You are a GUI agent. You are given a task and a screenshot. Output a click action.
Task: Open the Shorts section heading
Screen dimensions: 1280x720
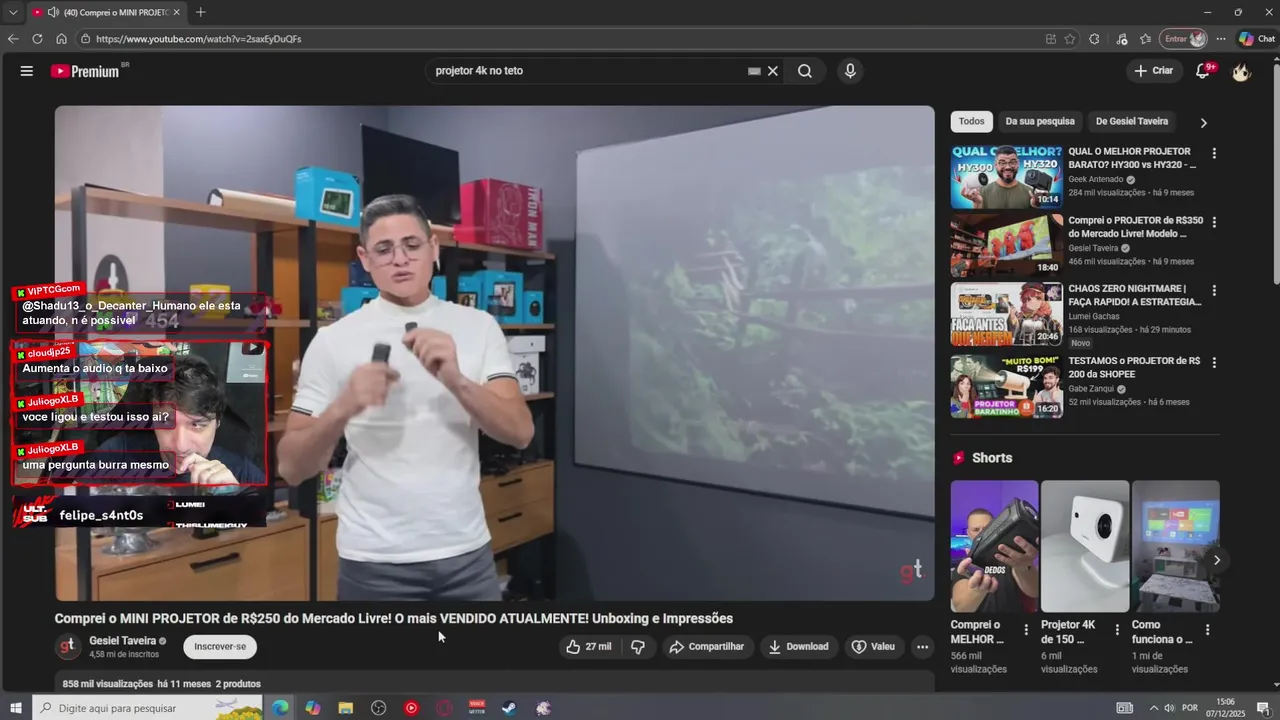[992, 458]
